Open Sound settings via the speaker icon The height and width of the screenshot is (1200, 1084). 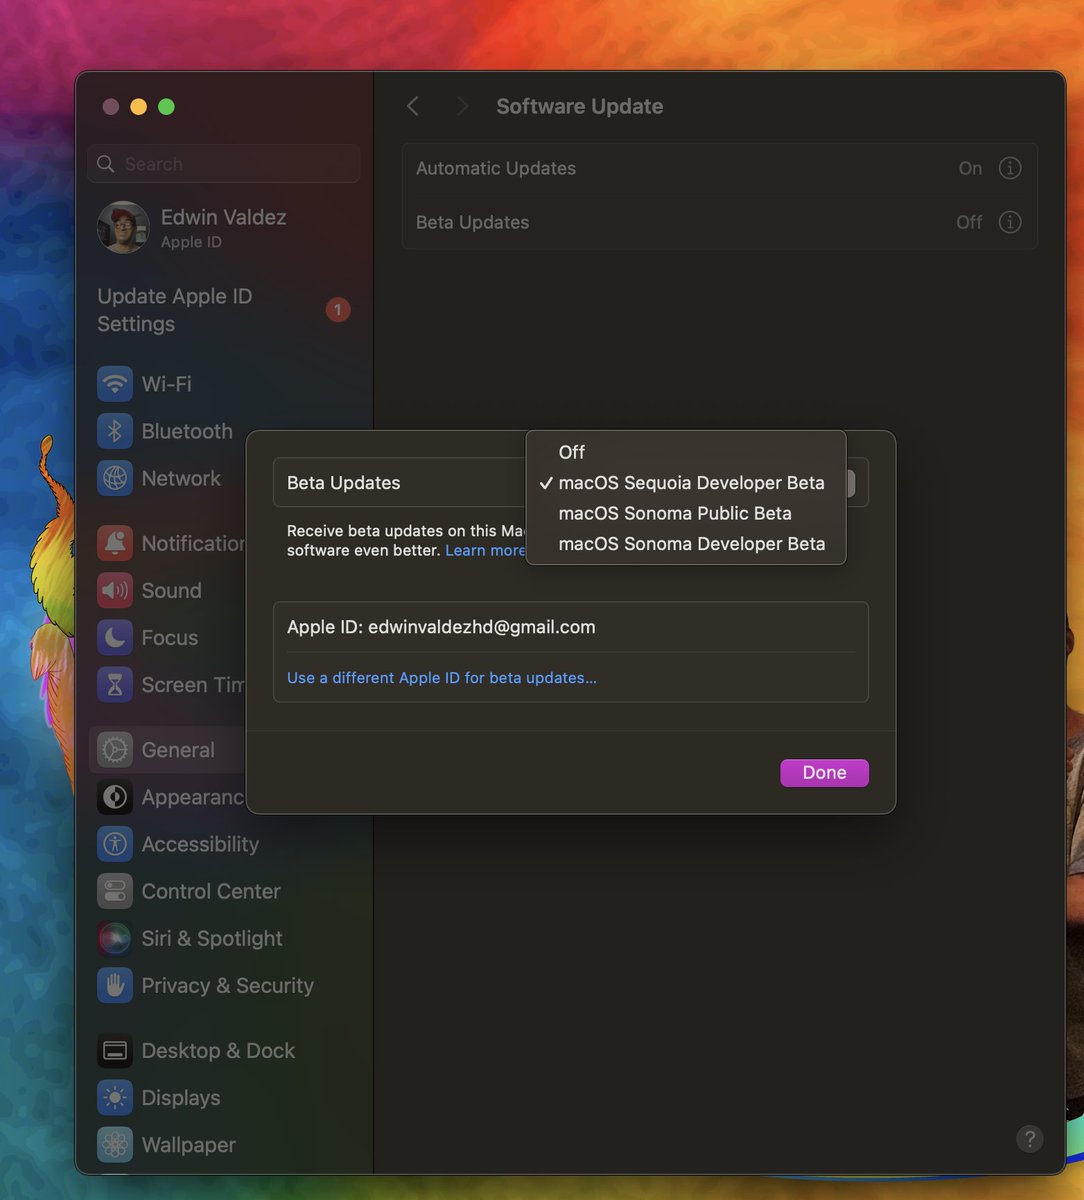coord(115,590)
